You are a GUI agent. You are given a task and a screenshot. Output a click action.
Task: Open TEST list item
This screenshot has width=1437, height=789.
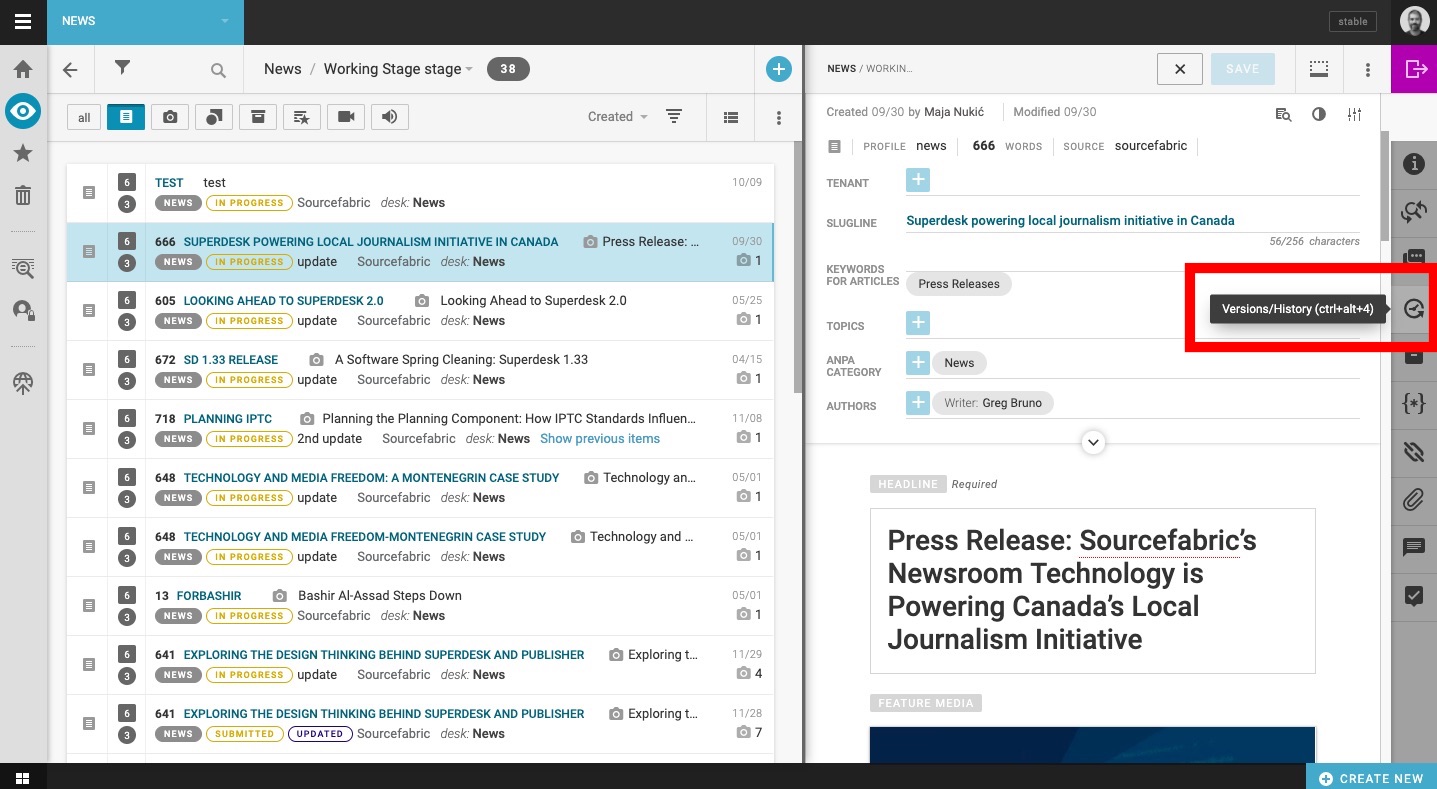click(x=420, y=193)
